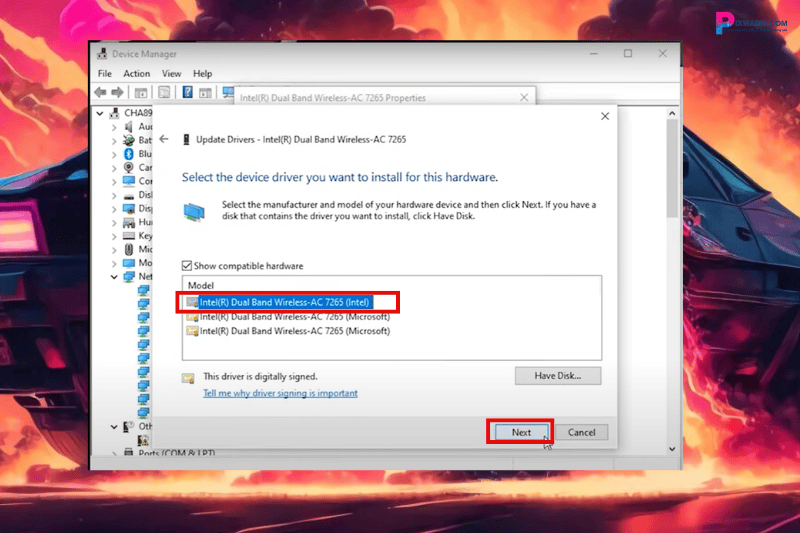Expand the Ports (COM & LPT) category
Image resolution: width=800 pixels, height=533 pixels.
113,453
